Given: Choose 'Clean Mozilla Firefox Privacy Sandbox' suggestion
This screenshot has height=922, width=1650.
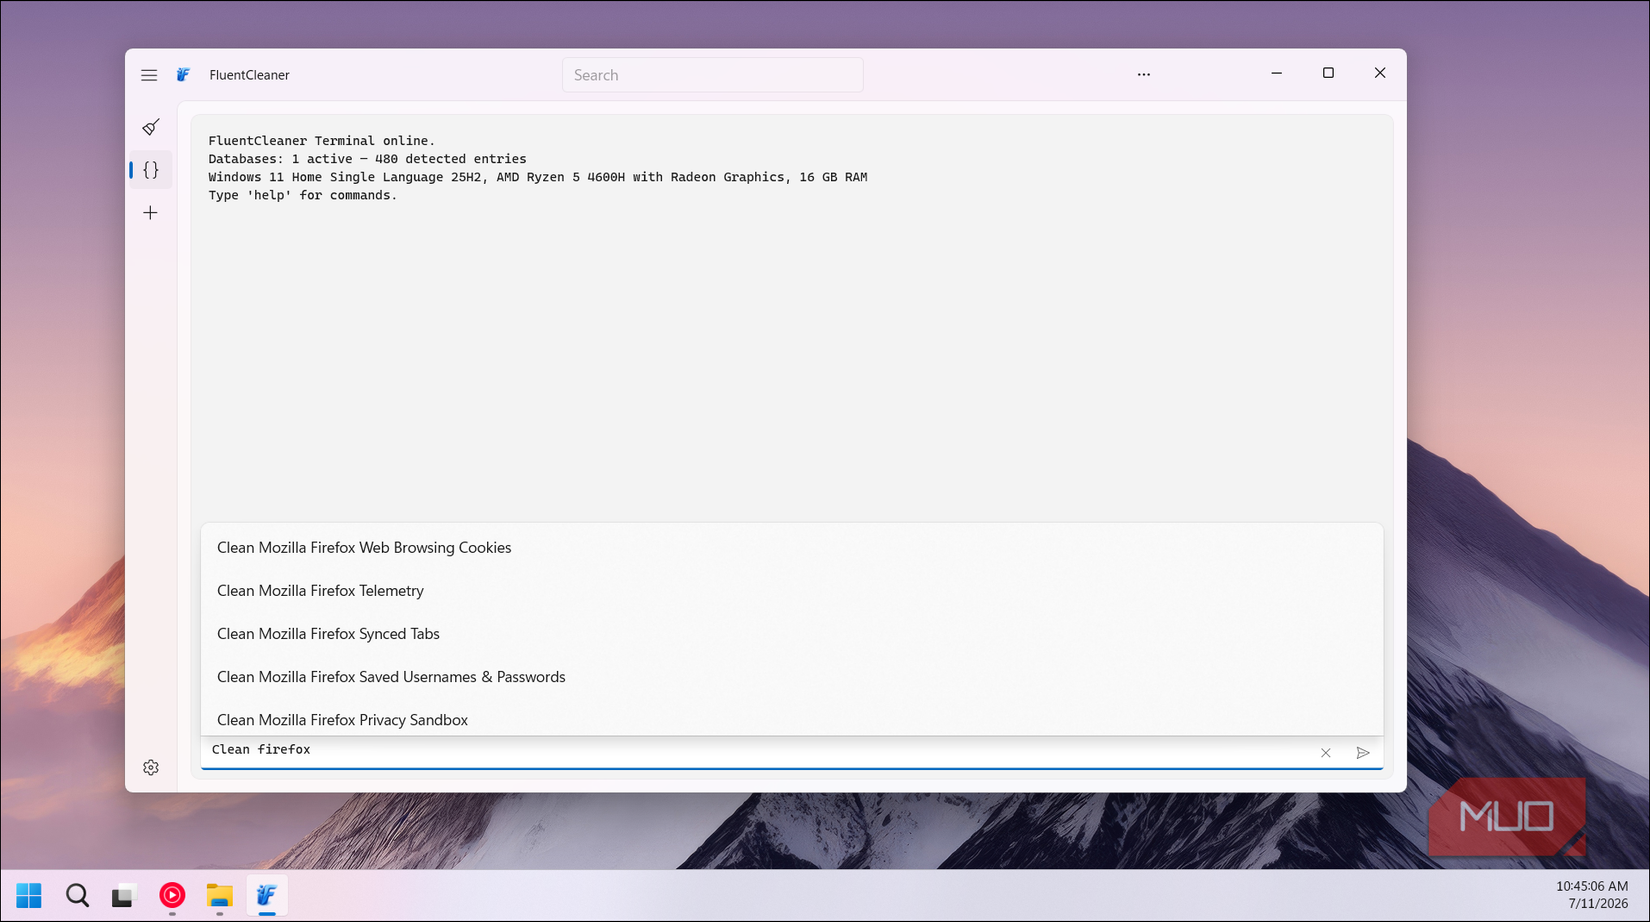Looking at the screenshot, I should (x=792, y=719).
